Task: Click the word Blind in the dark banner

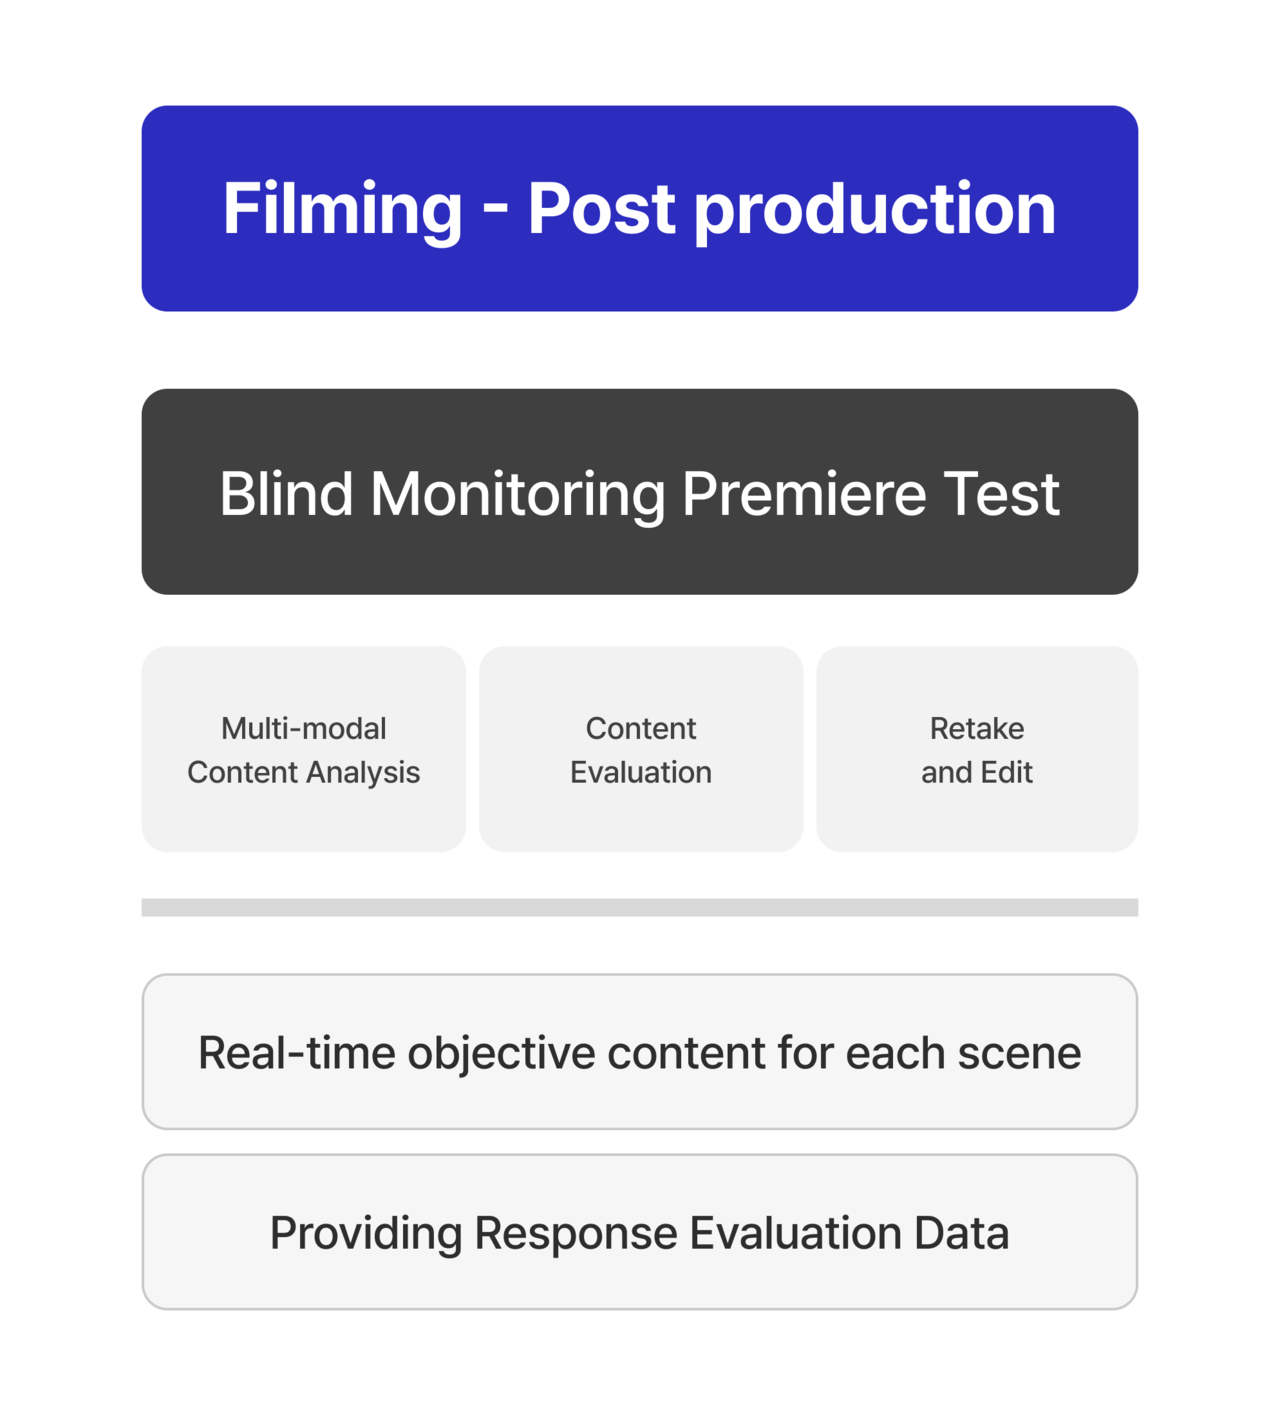Action: coord(287,493)
